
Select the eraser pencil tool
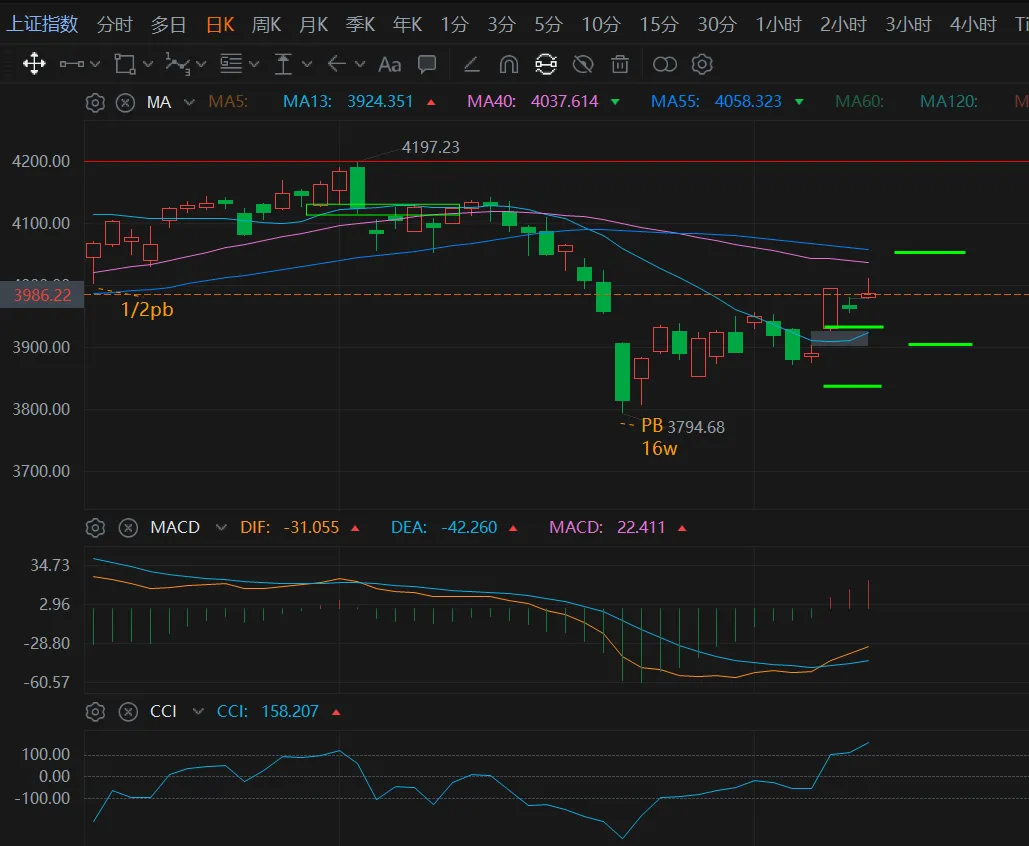(471, 64)
